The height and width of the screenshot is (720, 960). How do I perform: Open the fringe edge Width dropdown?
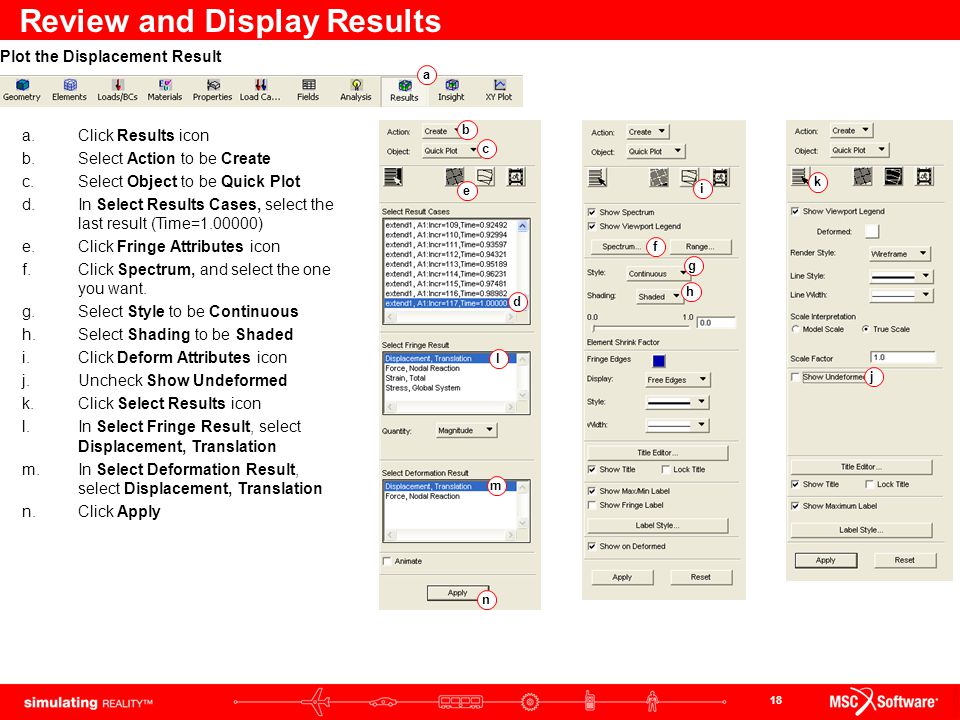click(x=678, y=425)
